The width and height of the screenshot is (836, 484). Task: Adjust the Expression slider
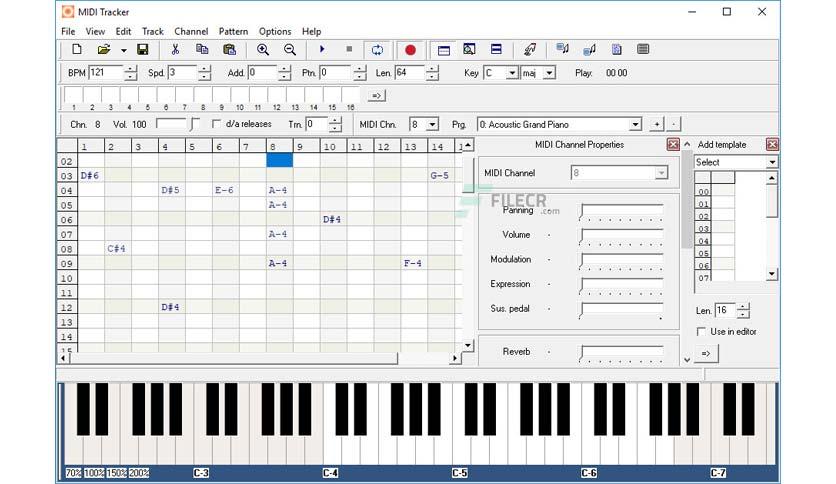[x=622, y=285]
